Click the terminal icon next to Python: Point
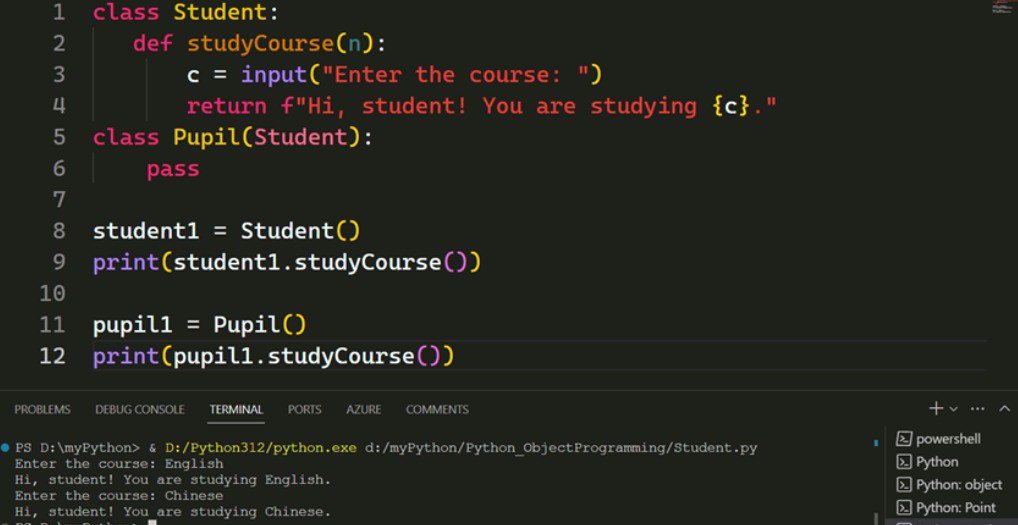The width and height of the screenshot is (1018, 525). coord(903,508)
